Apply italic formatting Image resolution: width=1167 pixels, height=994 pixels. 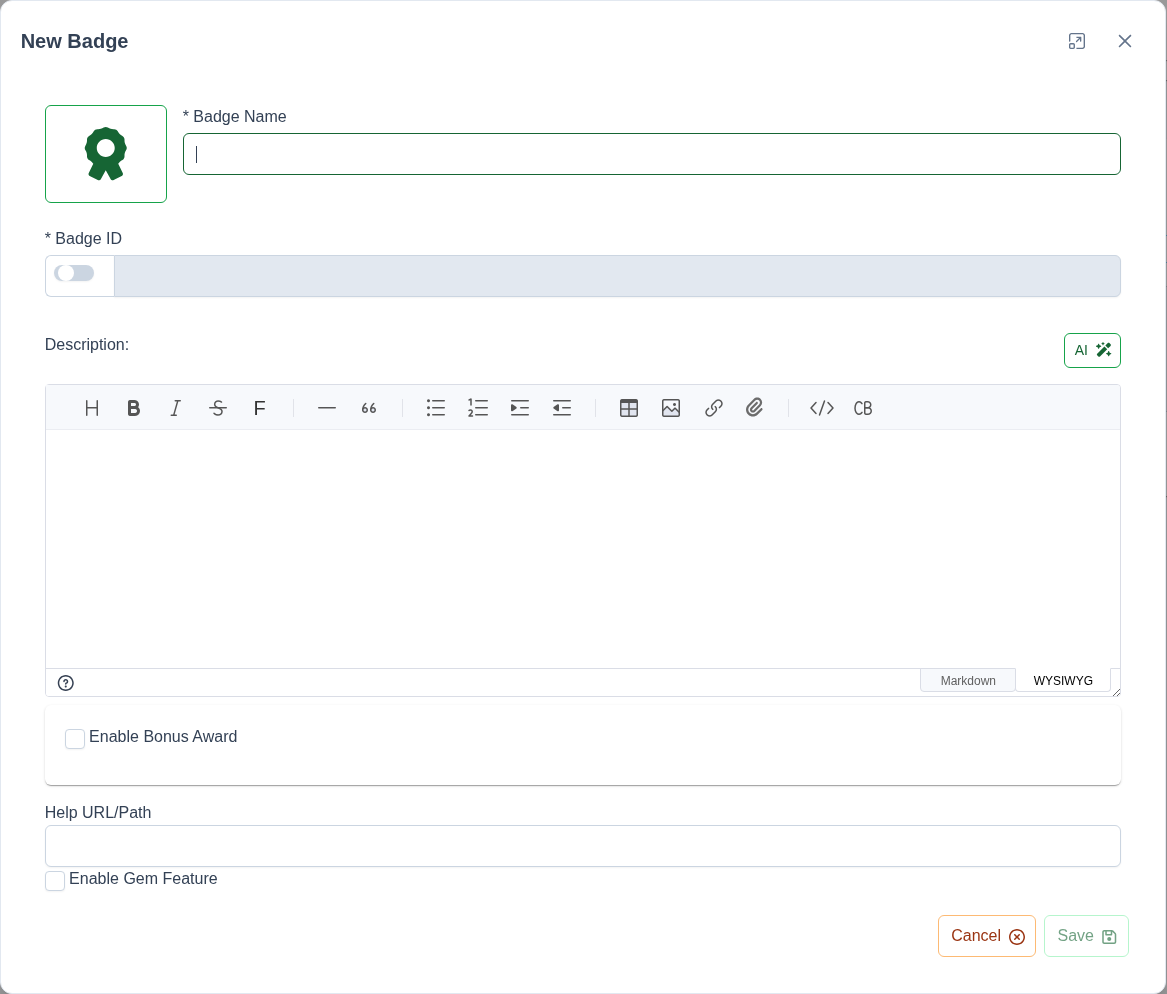(x=176, y=408)
